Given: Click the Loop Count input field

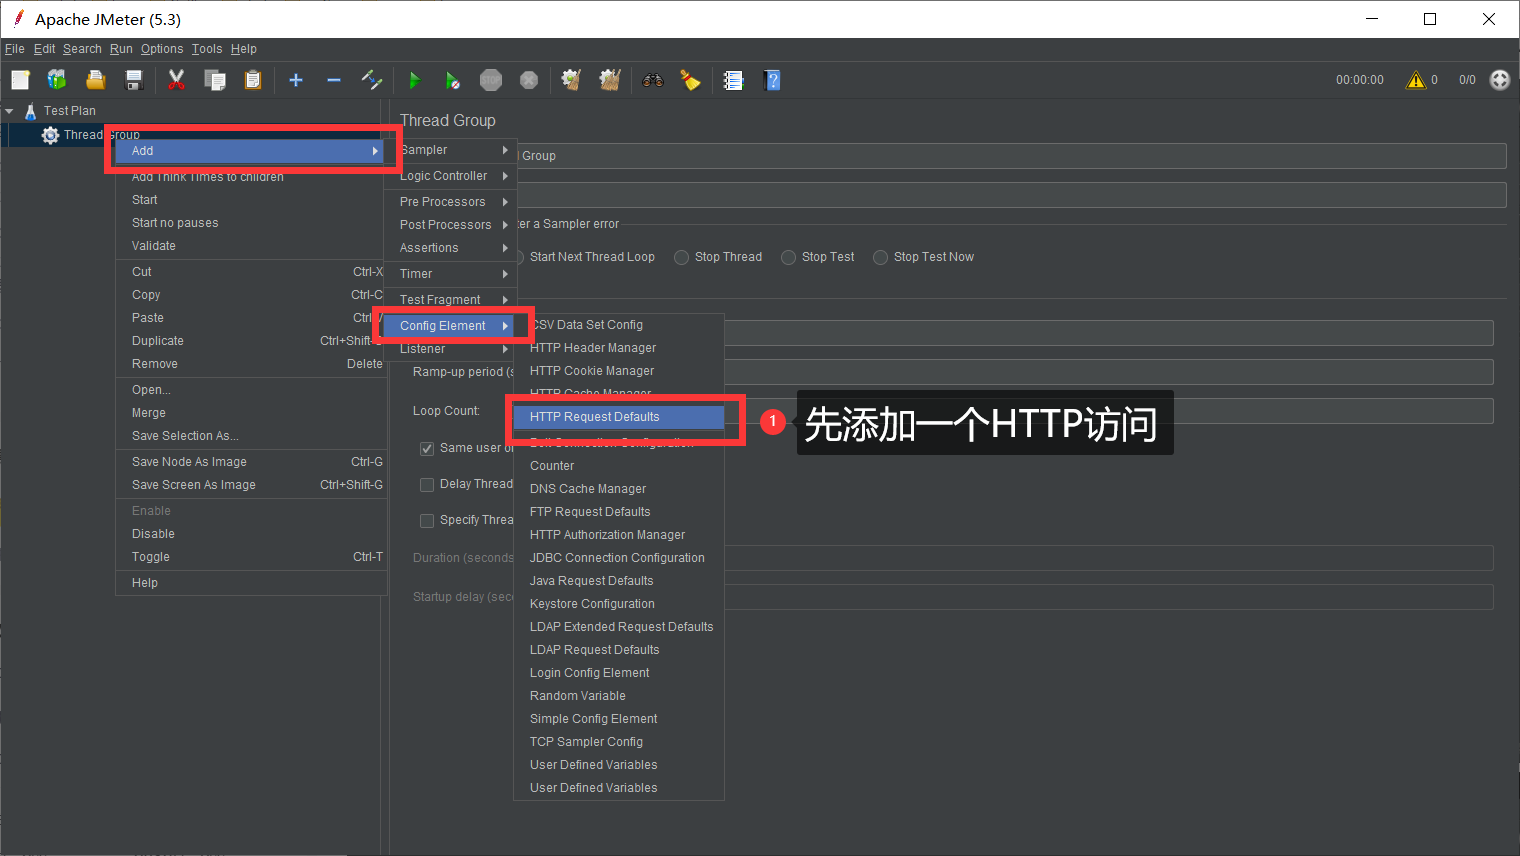Looking at the screenshot, I should (1109, 411).
